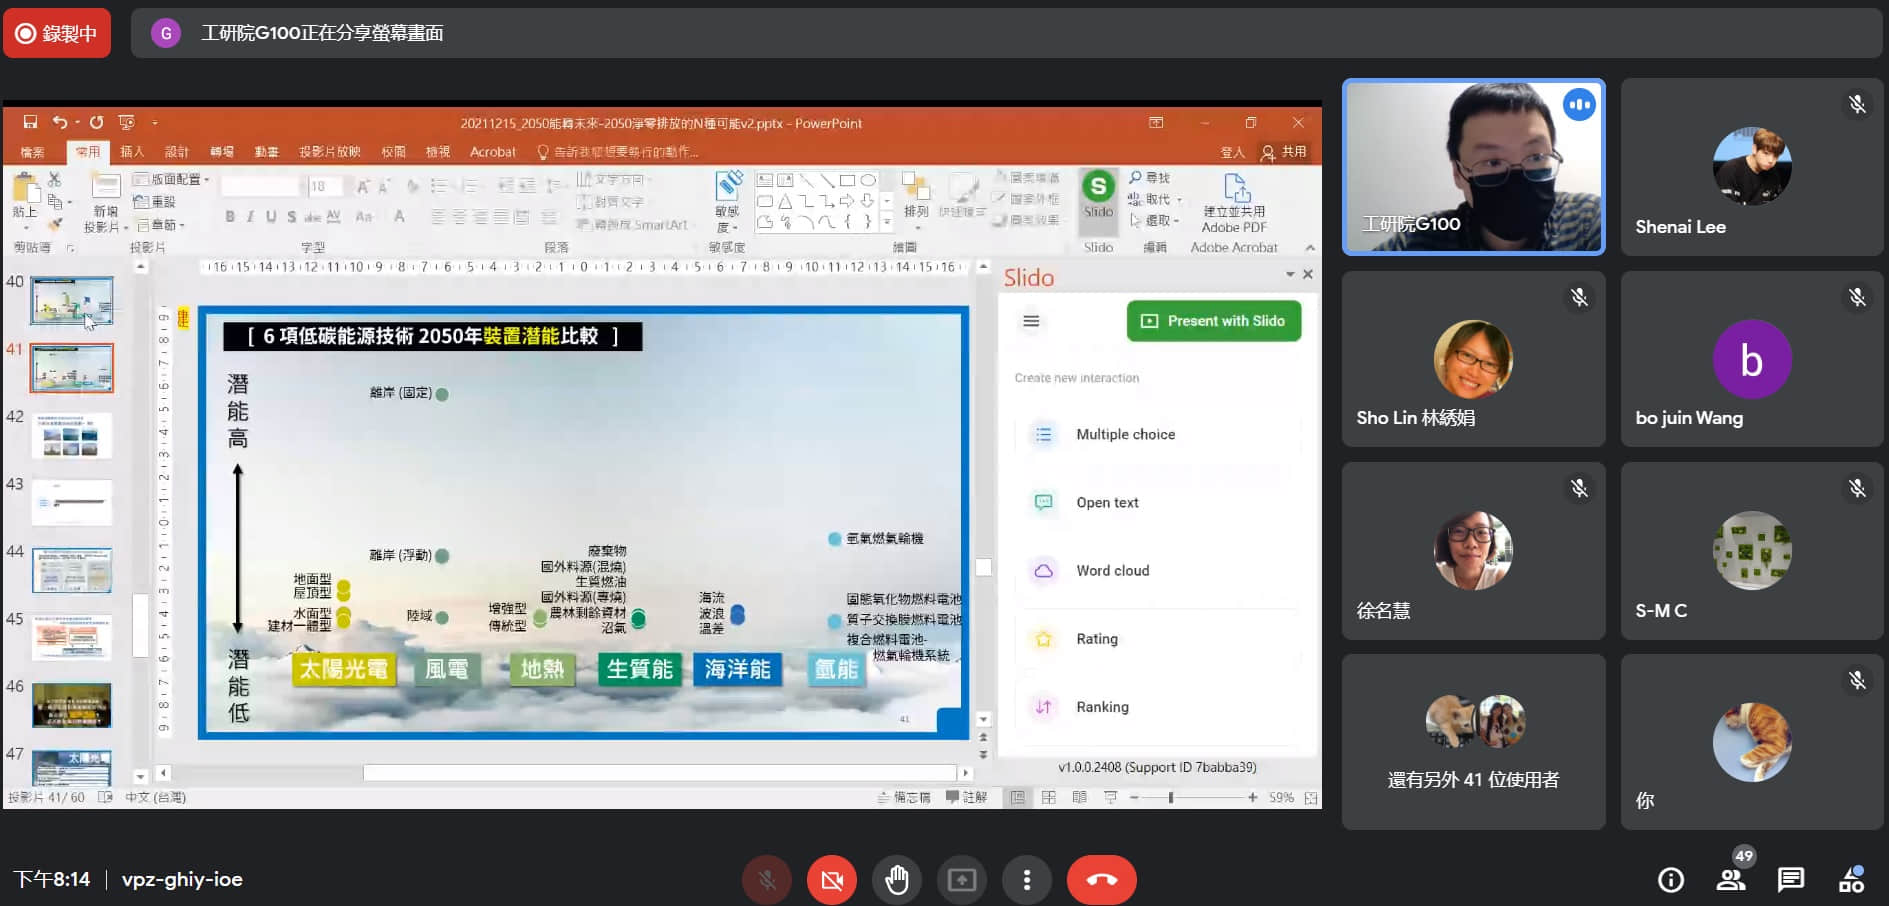Screen dimensions: 1889x906
Task: Click the present screen icon
Action: tap(962, 880)
